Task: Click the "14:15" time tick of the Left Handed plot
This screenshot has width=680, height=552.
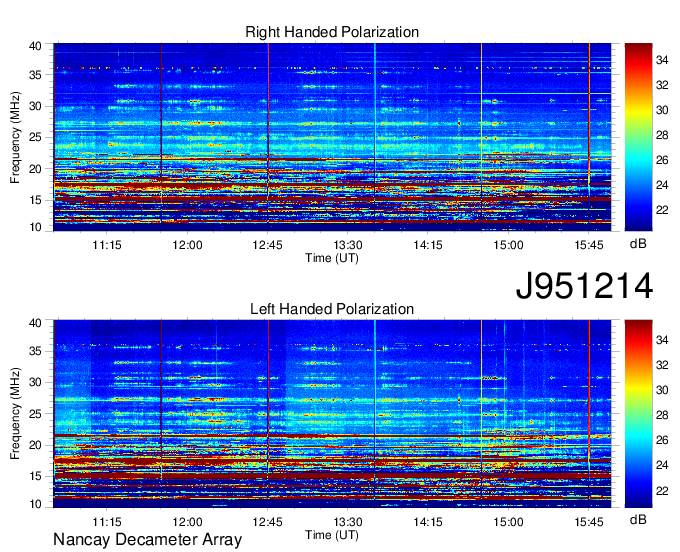Action: [428, 522]
